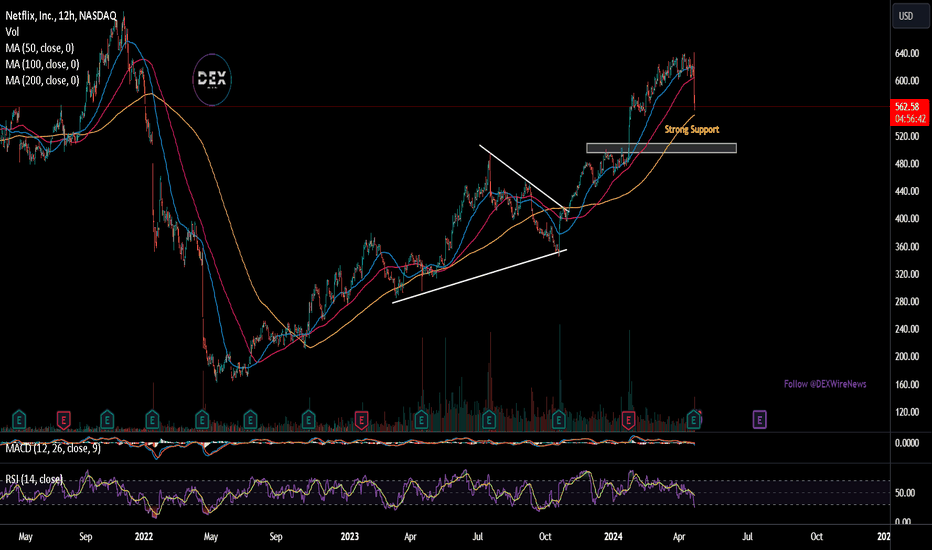Select the Vol indicator legend

pos(12,32)
